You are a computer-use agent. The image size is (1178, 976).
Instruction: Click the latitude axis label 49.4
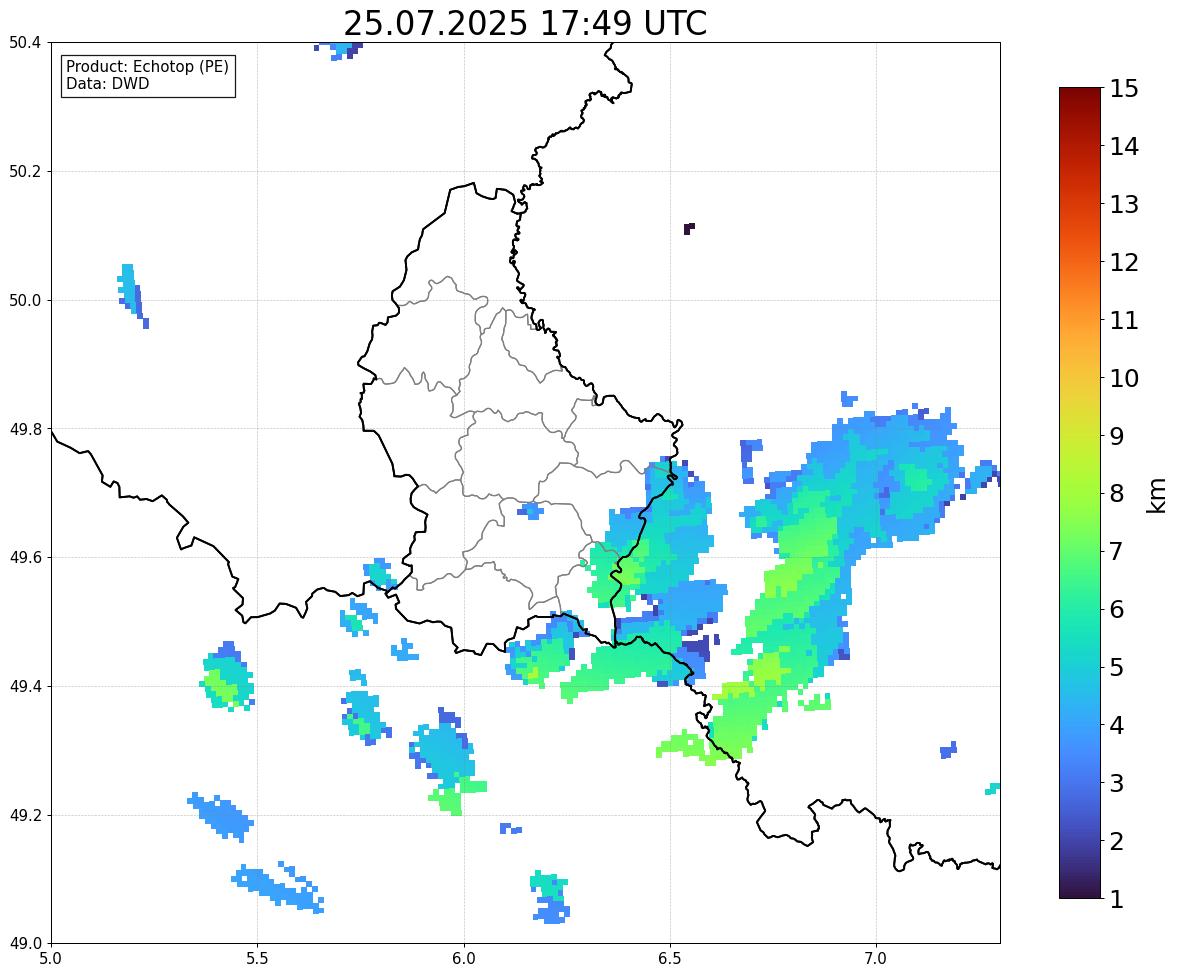(25, 686)
